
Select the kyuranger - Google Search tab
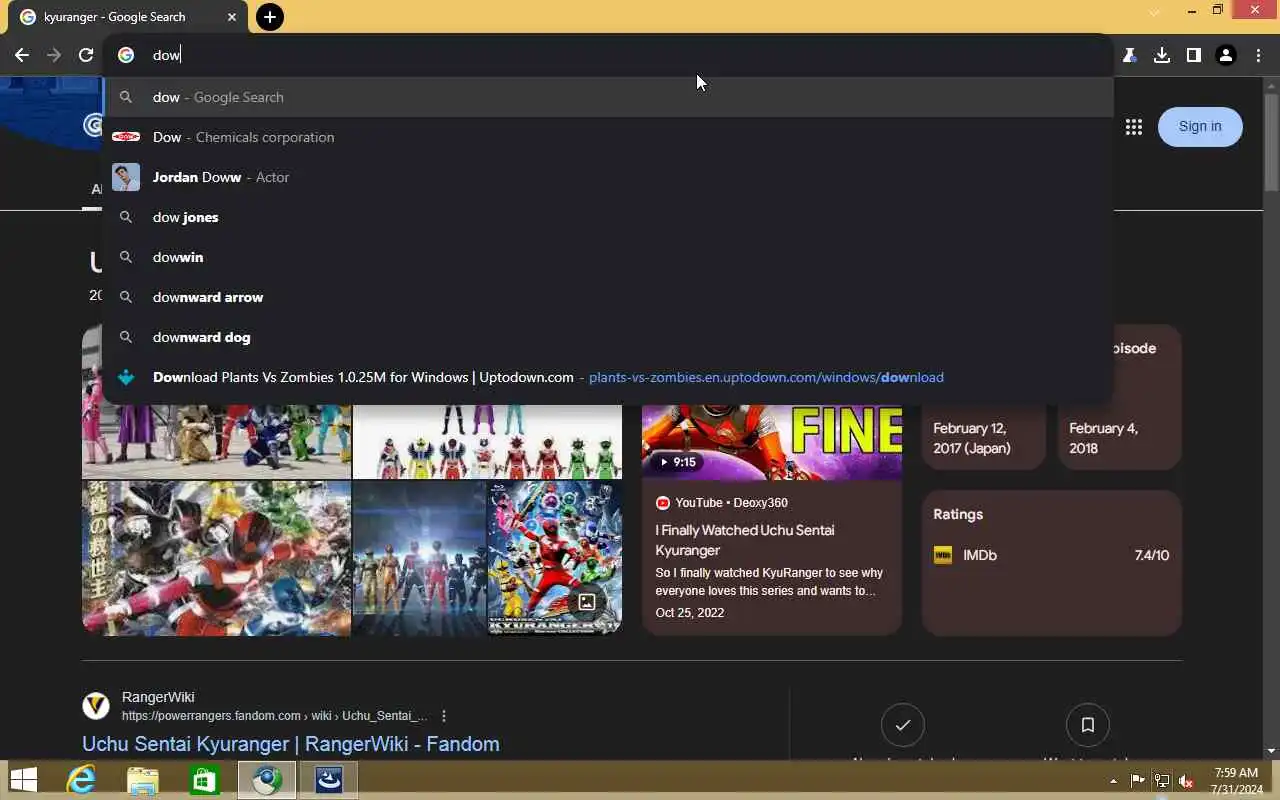point(128,17)
